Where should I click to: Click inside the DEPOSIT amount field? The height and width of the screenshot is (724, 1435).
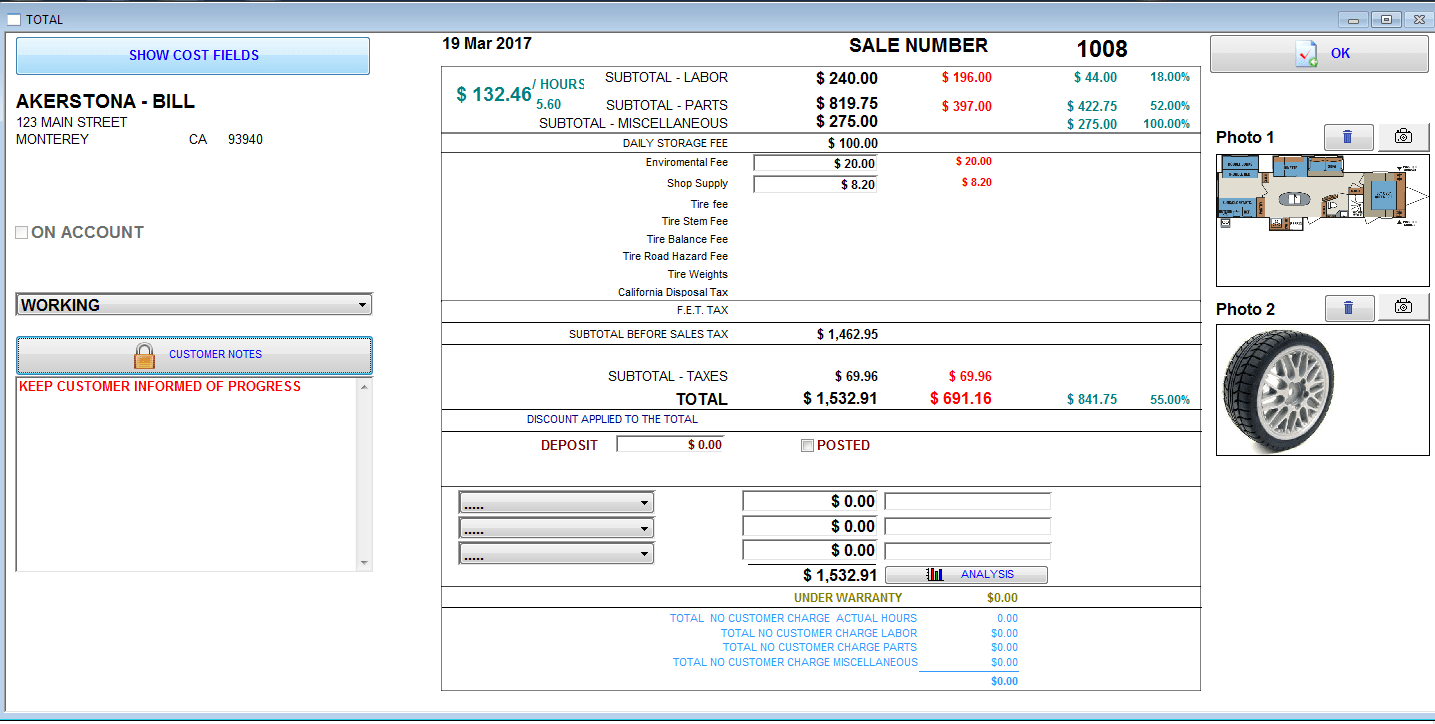[x=670, y=444]
